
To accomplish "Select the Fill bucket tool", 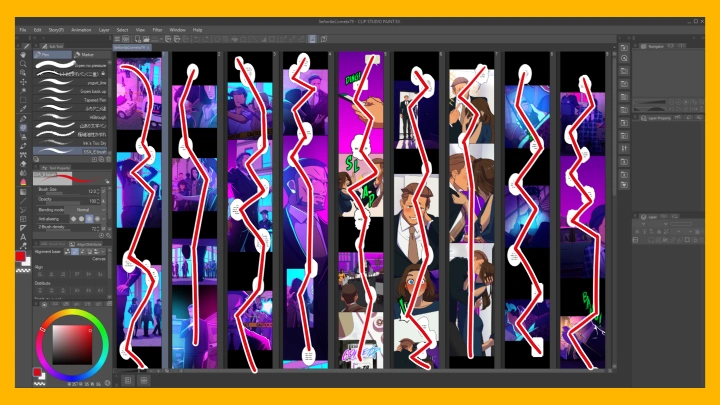I will pos(24,182).
